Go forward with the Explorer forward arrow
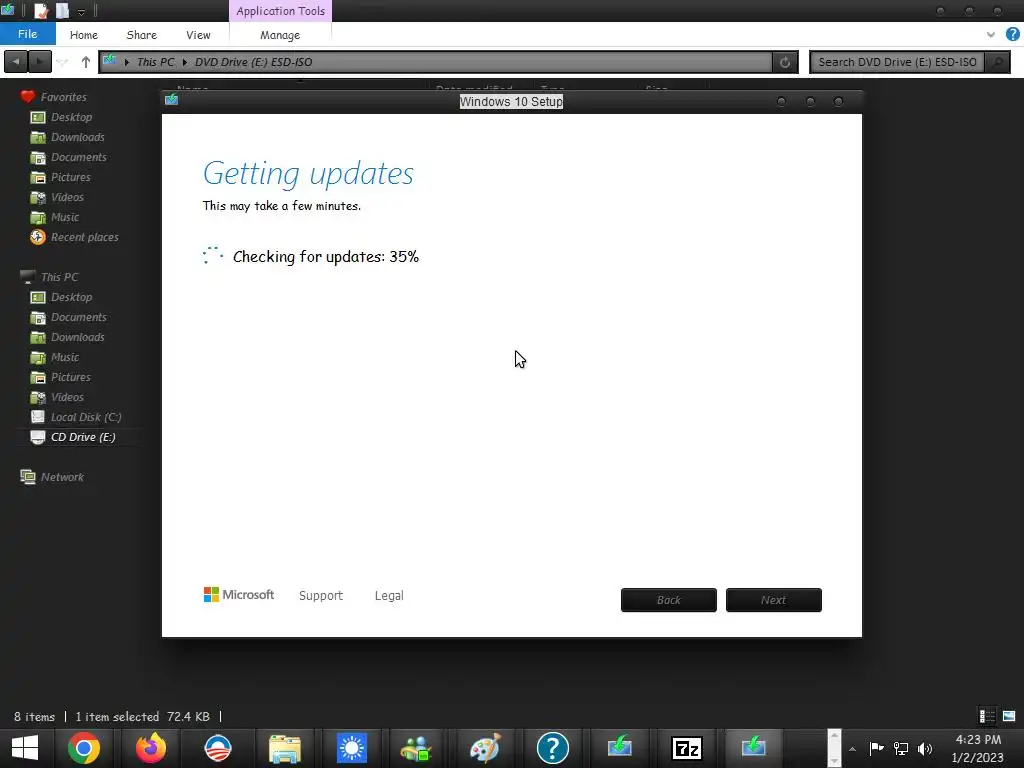1024x768 pixels. (40, 62)
